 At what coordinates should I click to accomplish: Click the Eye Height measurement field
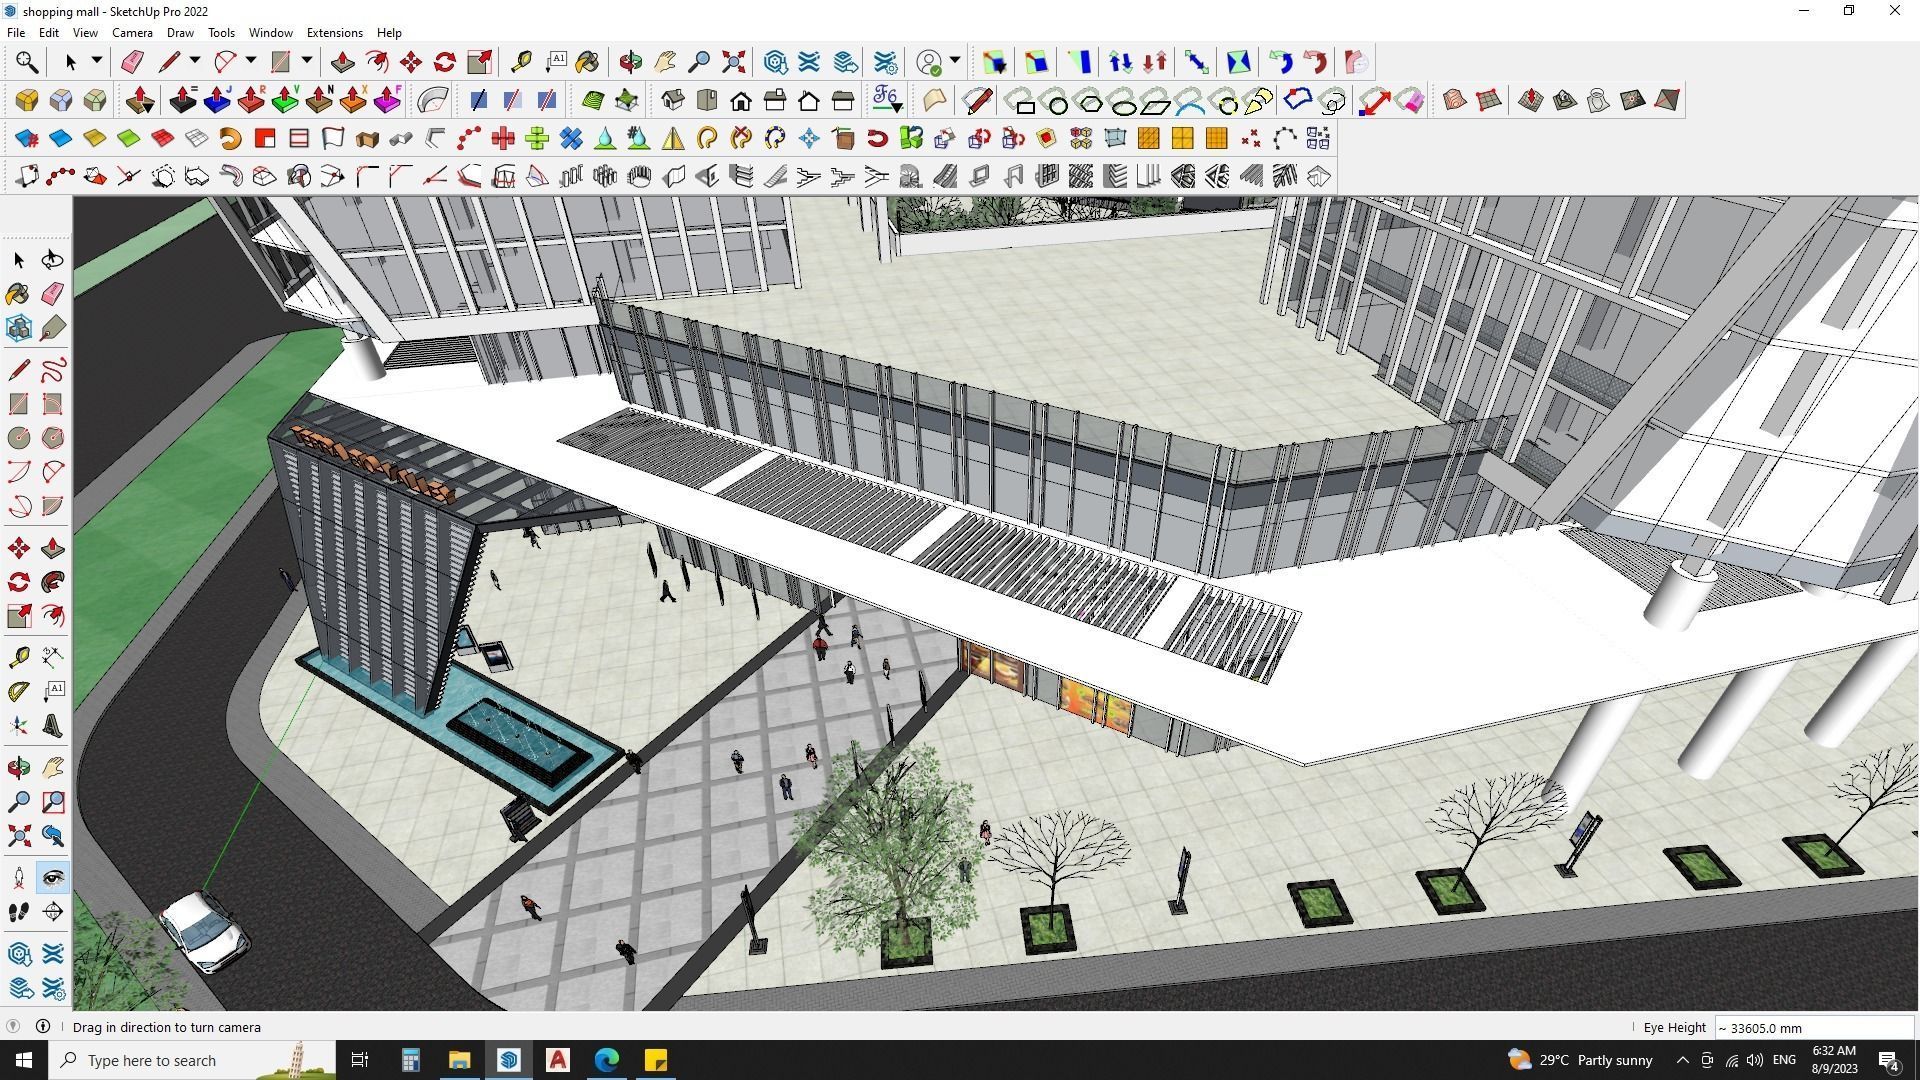coord(1813,1027)
